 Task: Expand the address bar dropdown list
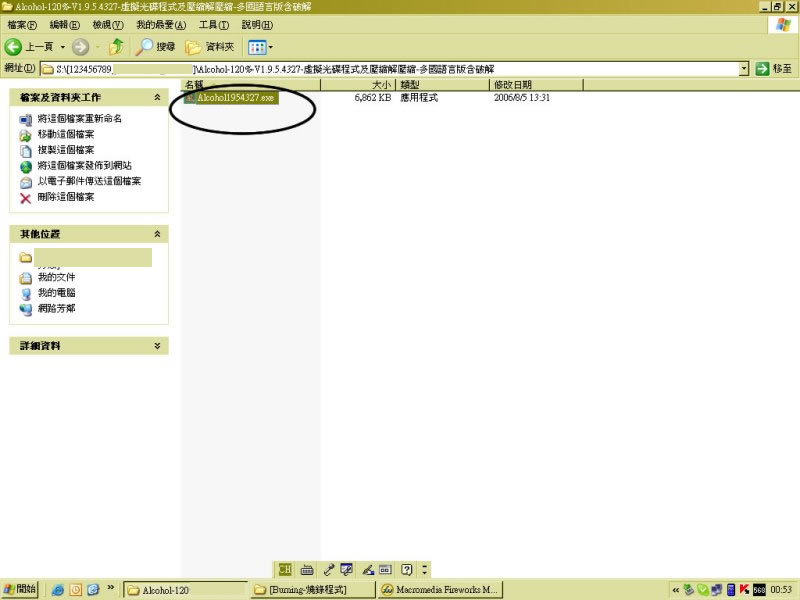pyautogui.click(x=744, y=68)
